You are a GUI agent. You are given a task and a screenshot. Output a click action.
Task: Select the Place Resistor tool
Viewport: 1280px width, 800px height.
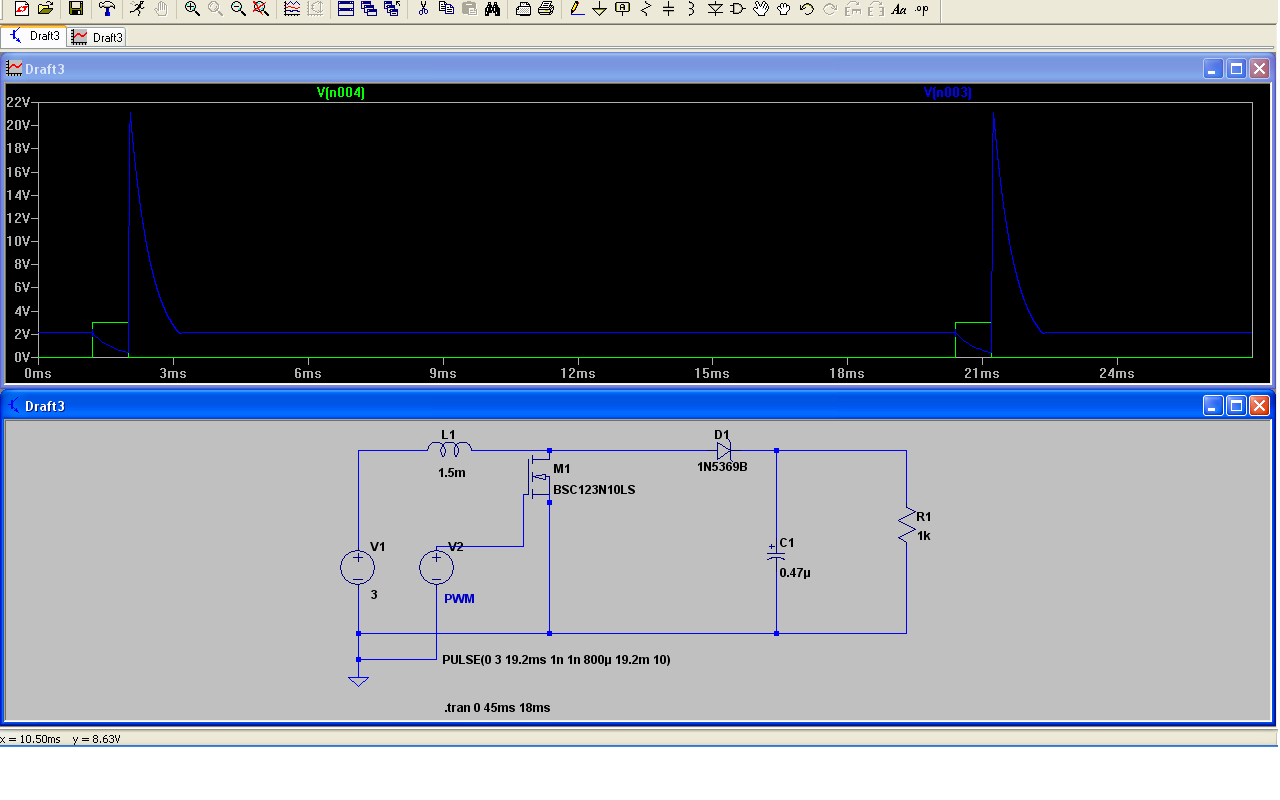(645, 9)
